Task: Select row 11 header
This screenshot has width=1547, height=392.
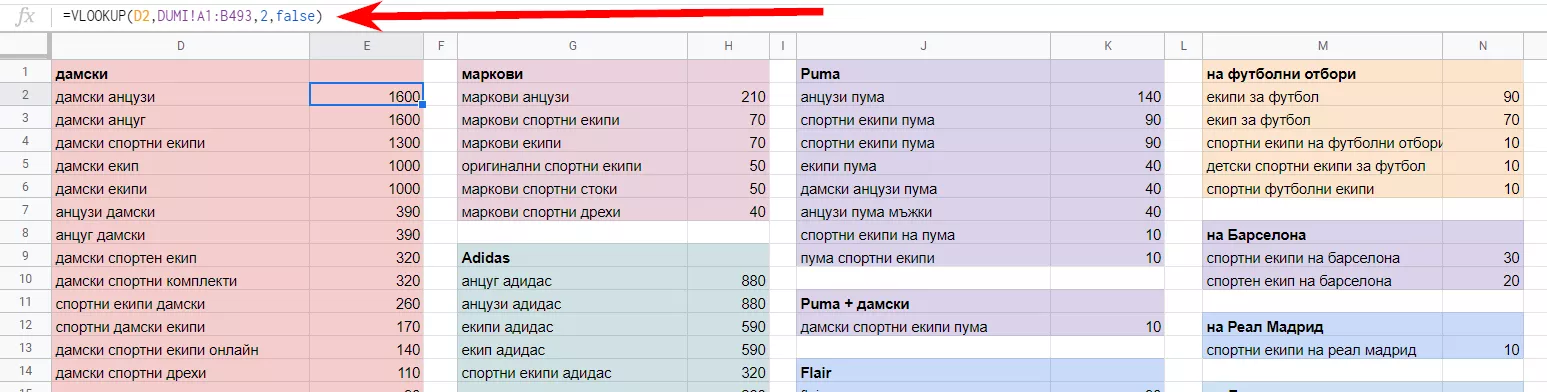Action: coord(25,304)
